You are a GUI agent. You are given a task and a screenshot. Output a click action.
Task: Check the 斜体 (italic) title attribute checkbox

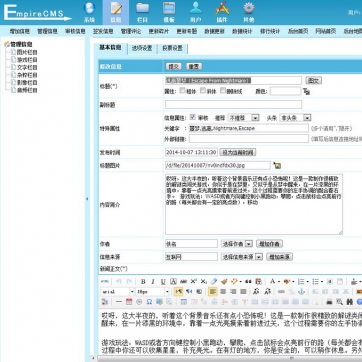[203, 90]
